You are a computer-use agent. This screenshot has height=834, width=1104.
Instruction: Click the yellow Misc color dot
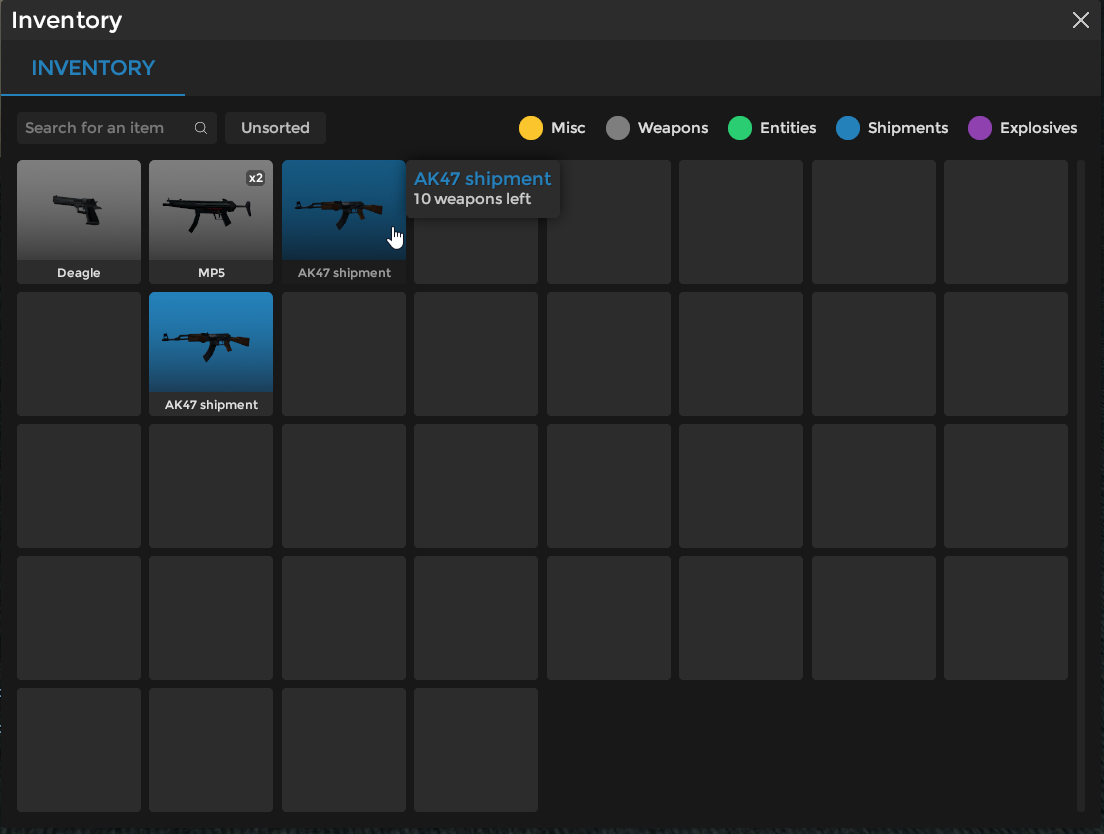(531, 128)
